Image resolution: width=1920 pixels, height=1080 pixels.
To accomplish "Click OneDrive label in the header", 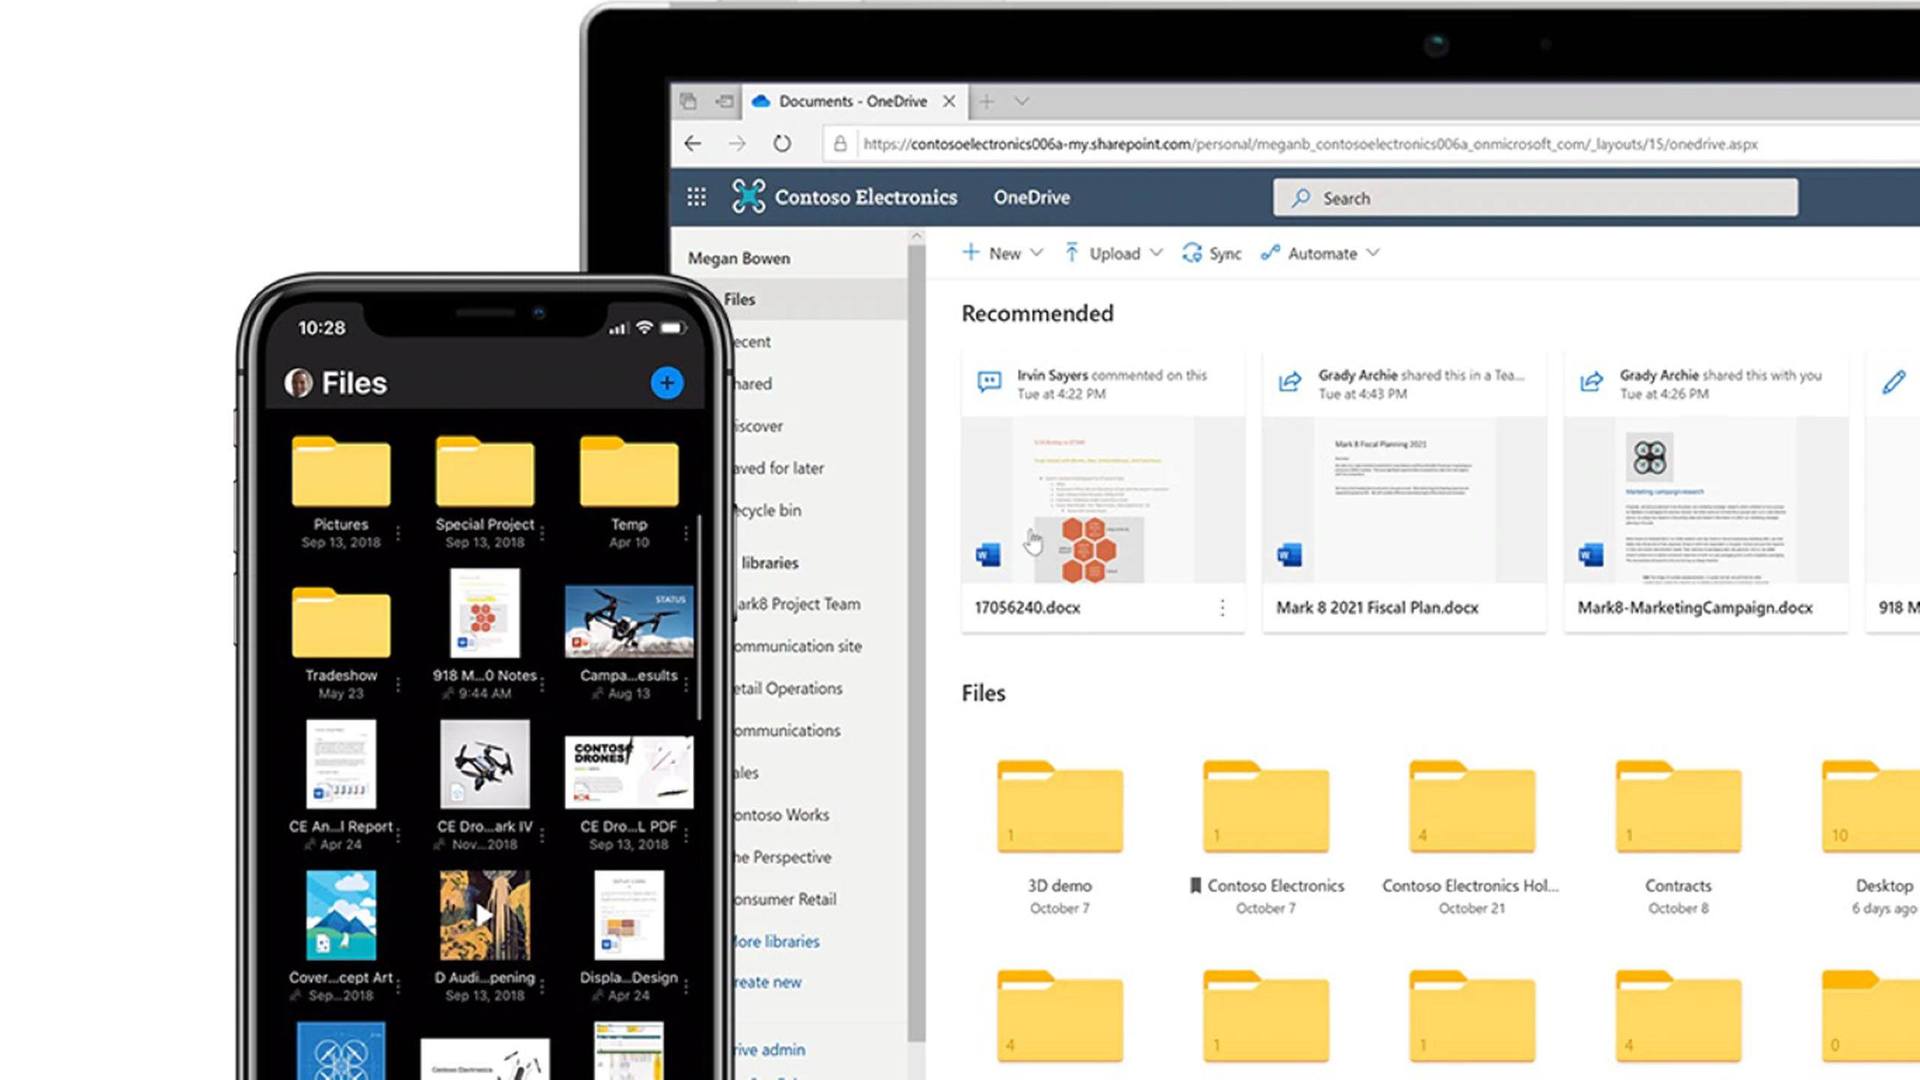I will 1031,197.
